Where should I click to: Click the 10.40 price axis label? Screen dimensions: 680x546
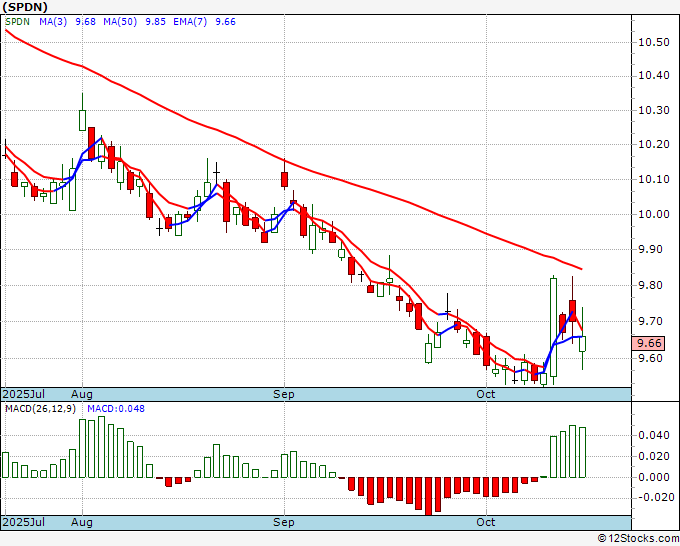tap(654, 76)
